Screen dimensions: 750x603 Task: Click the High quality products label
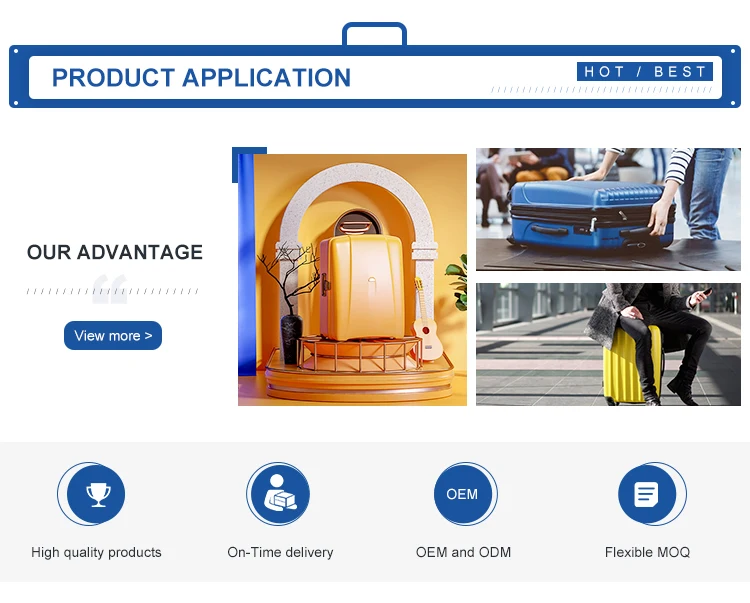pyautogui.click(x=96, y=552)
